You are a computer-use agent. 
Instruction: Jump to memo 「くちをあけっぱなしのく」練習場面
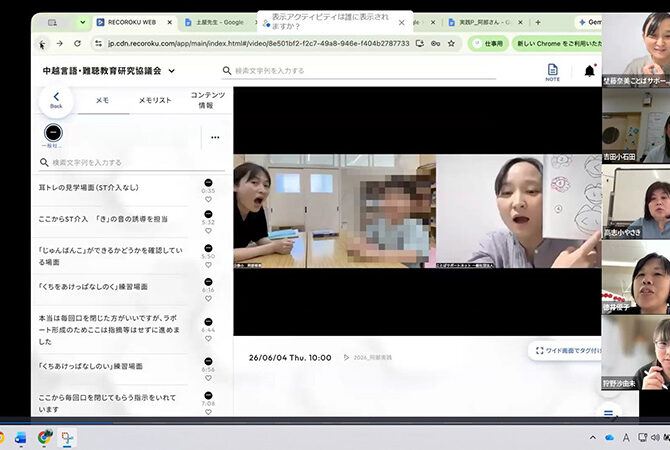coord(93,287)
